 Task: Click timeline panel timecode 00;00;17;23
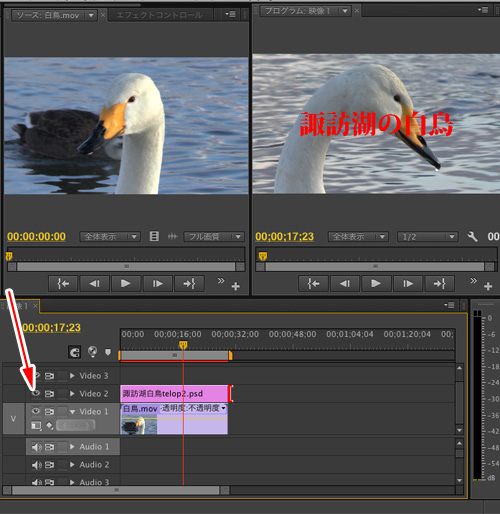pos(51,327)
